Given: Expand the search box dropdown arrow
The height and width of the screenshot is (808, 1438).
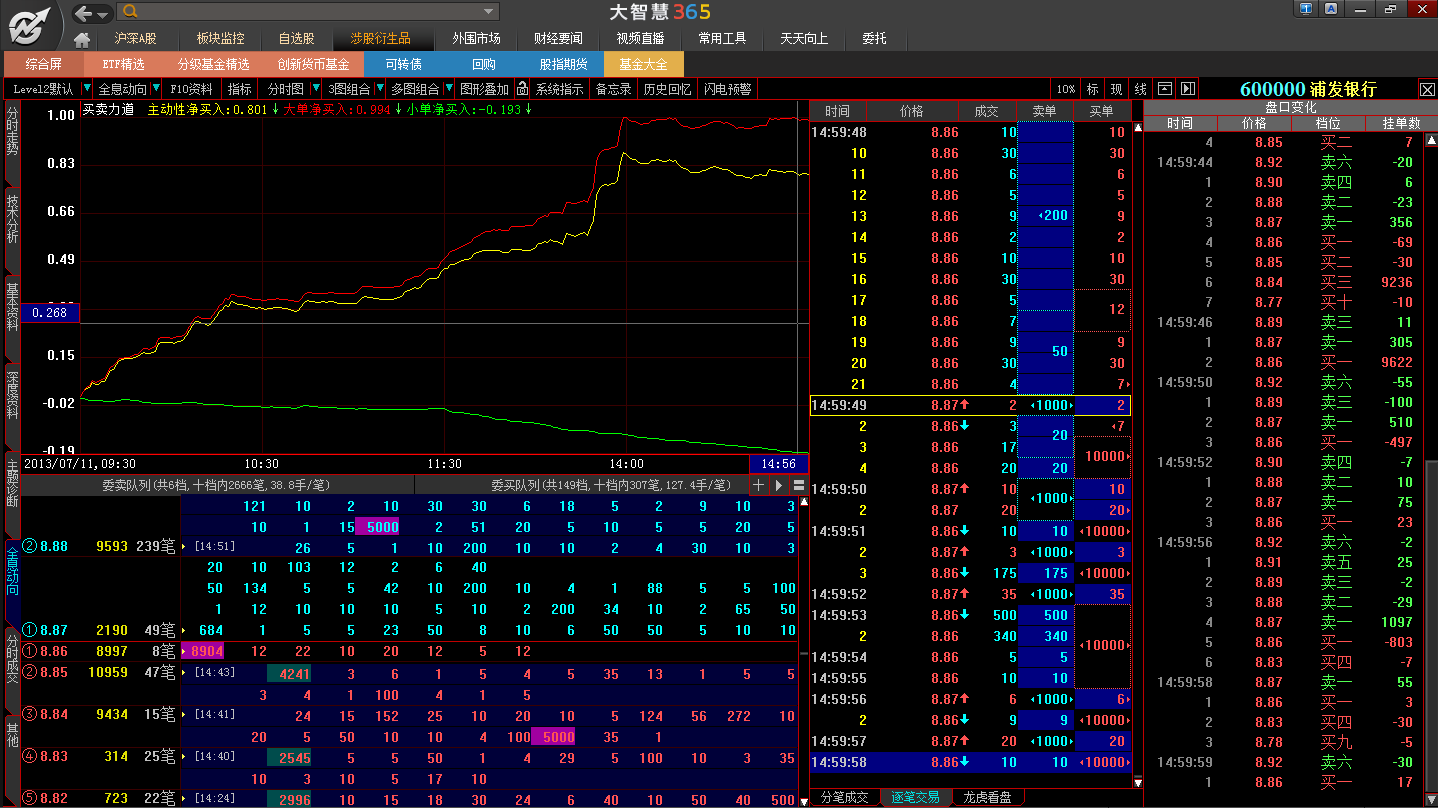Looking at the screenshot, I should (x=489, y=12).
